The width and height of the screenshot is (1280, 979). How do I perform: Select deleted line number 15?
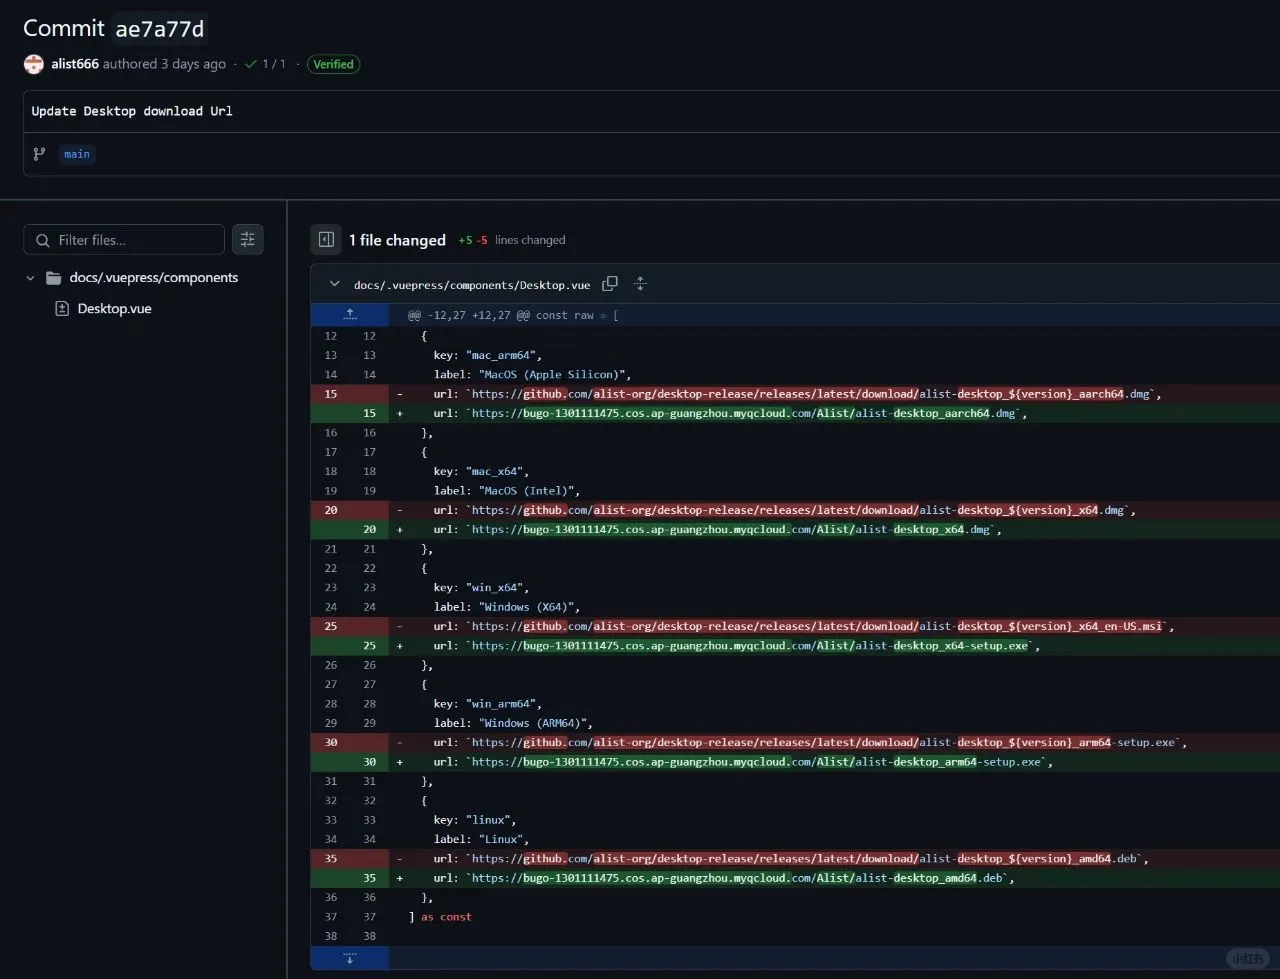pyautogui.click(x=331, y=394)
